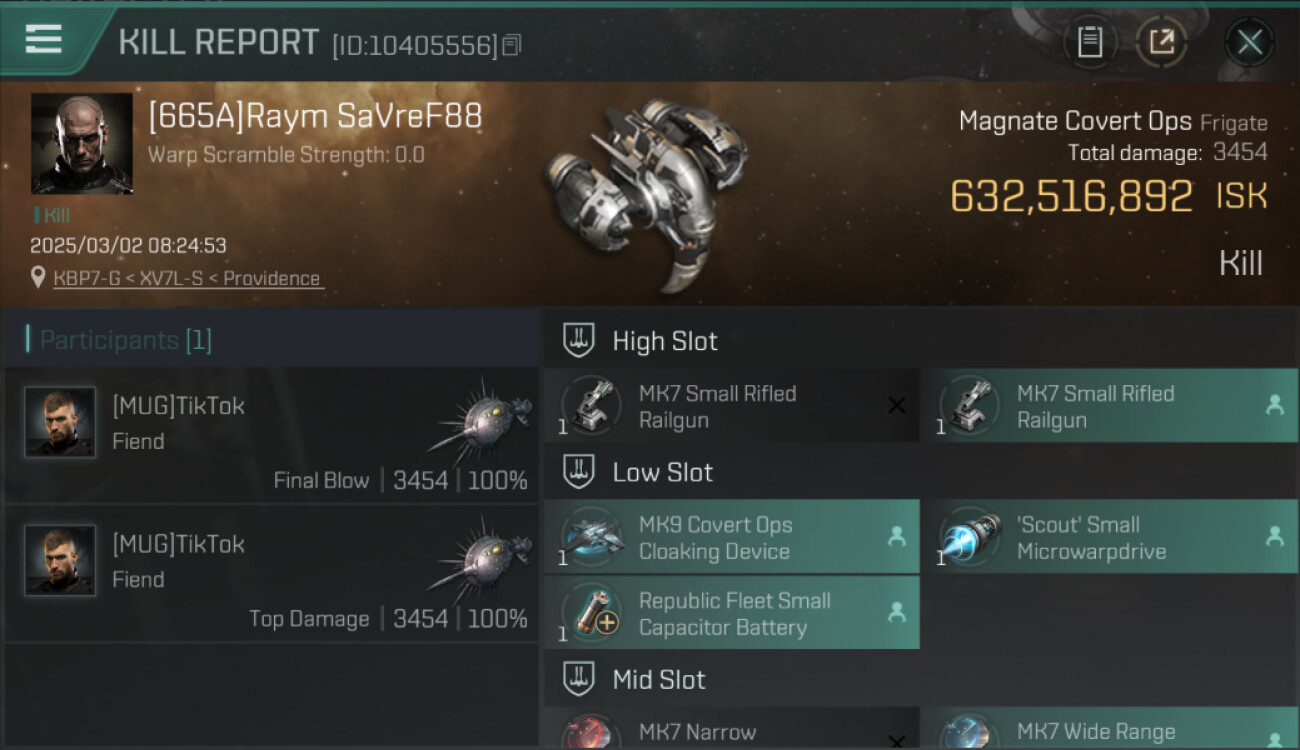Select MK9 Covert Ops Cloaking Device
This screenshot has height=750, width=1300.
pyautogui.click(x=731, y=537)
